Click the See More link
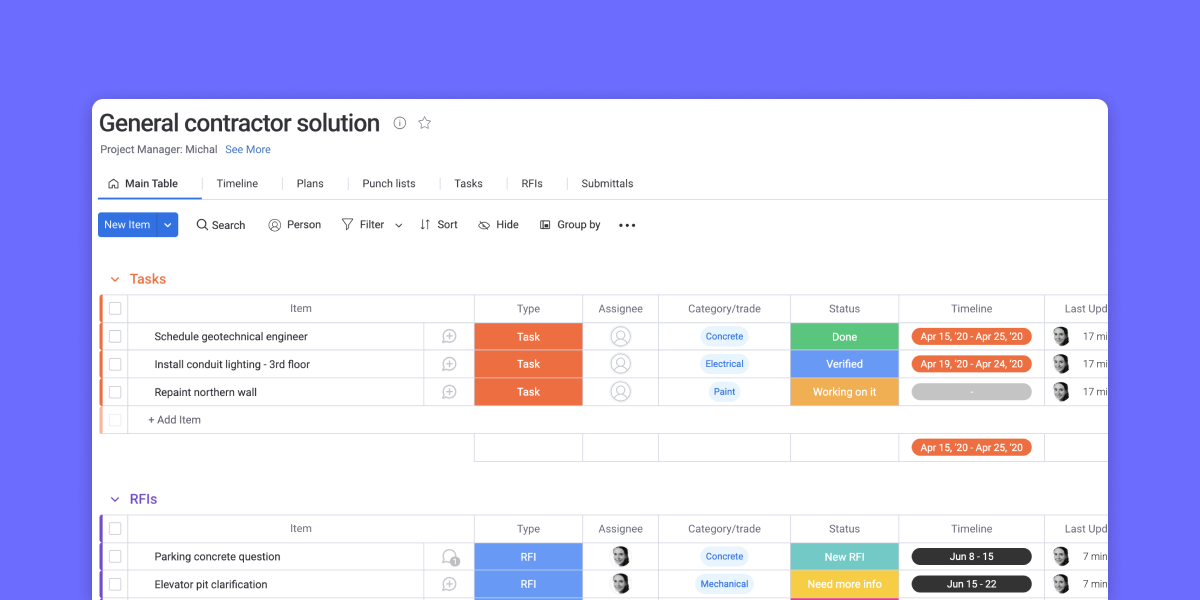The width and height of the screenshot is (1200, 600). point(247,150)
